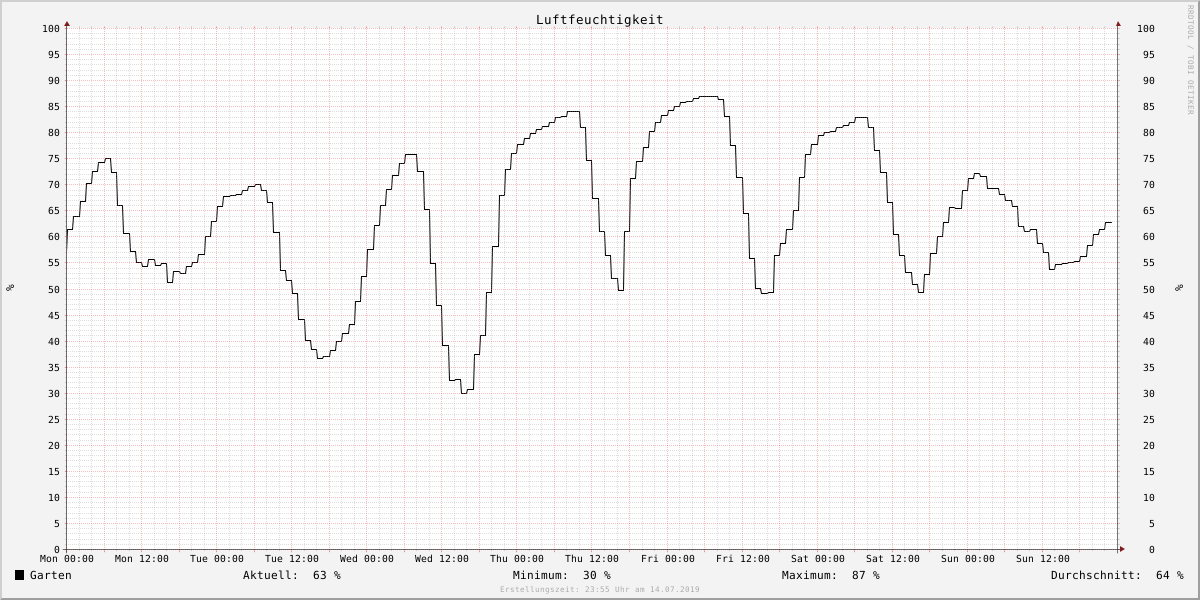
Task: Click the Thu 12:00 time axis label
Action: (592, 559)
